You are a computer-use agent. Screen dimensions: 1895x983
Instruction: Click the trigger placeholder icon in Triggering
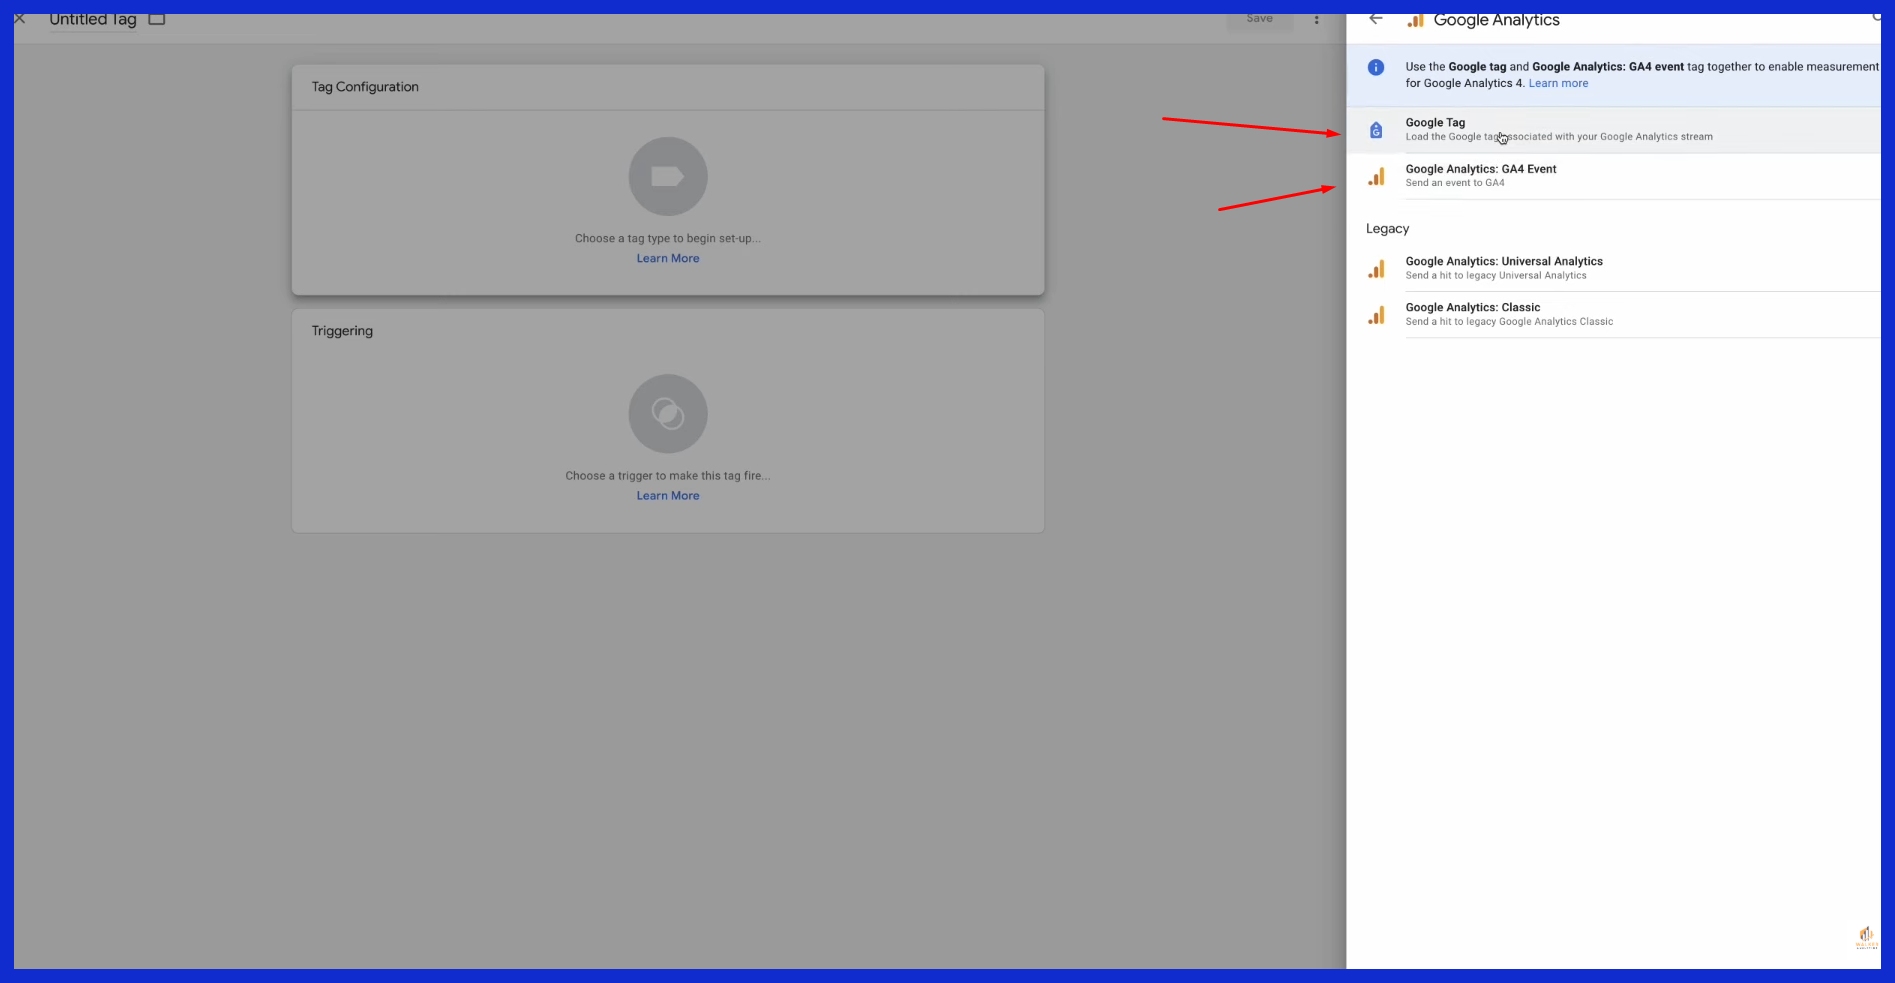point(668,413)
